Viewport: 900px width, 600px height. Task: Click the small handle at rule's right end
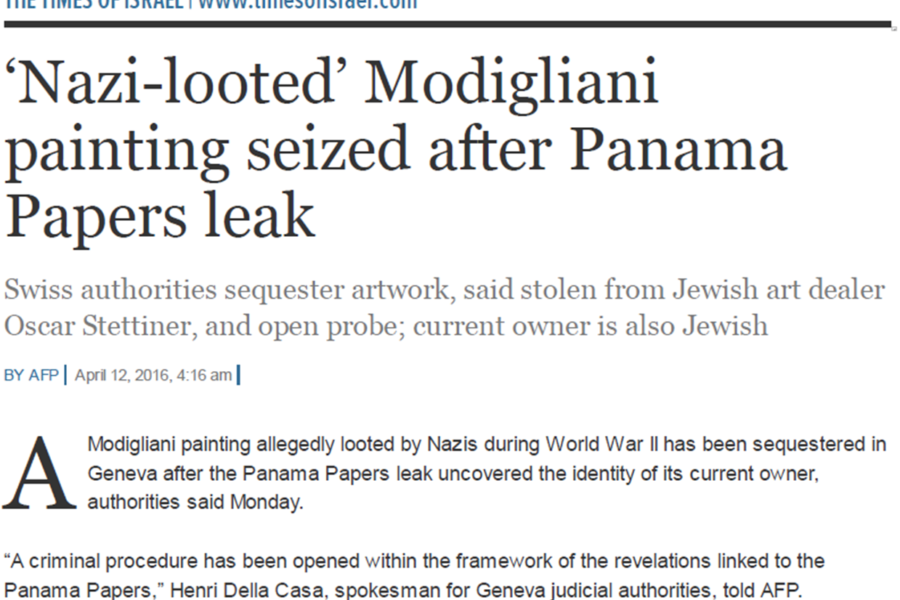tap(894, 27)
